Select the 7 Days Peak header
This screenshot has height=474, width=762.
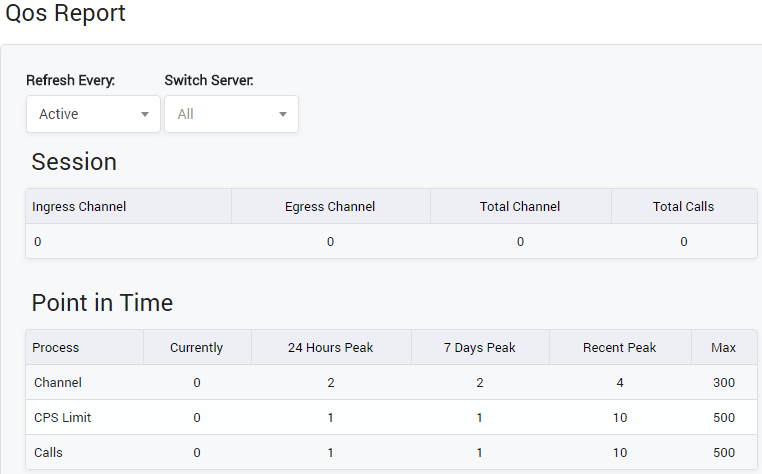(x=480, y=348)
